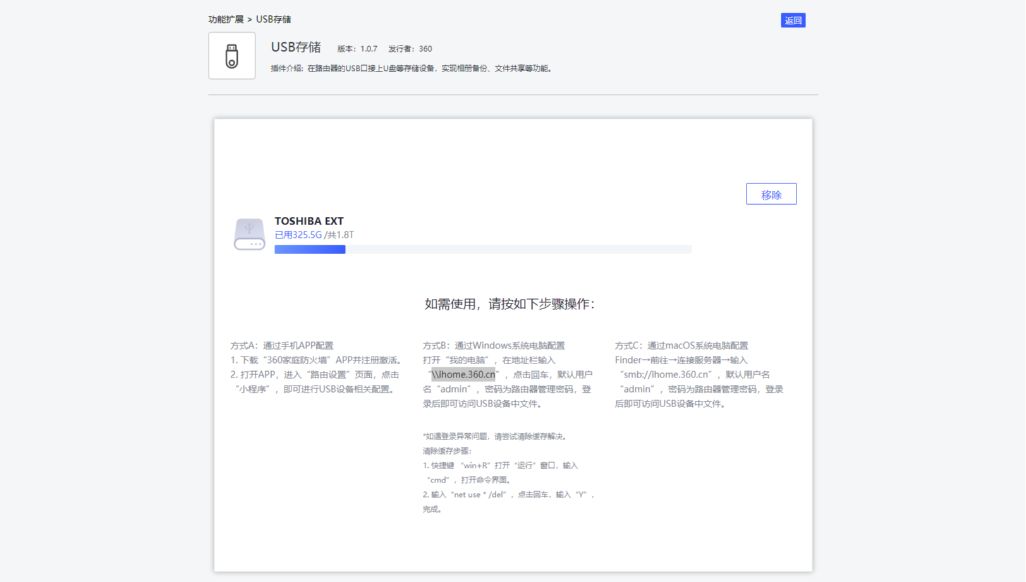The height and width of the screenshot is (582, 1026).
Task: Click the USB storage plugin icon
Action: coord(231,55)
